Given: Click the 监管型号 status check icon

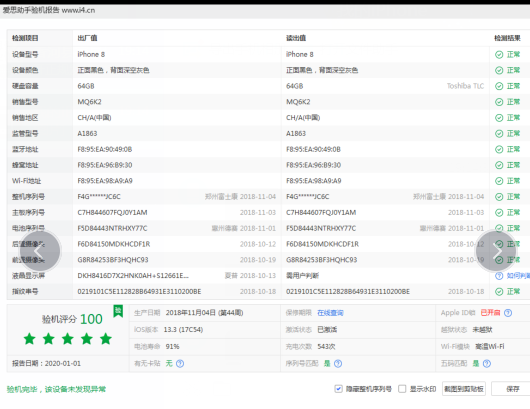Looking at the screenshot, I should [x=499, y=134].
